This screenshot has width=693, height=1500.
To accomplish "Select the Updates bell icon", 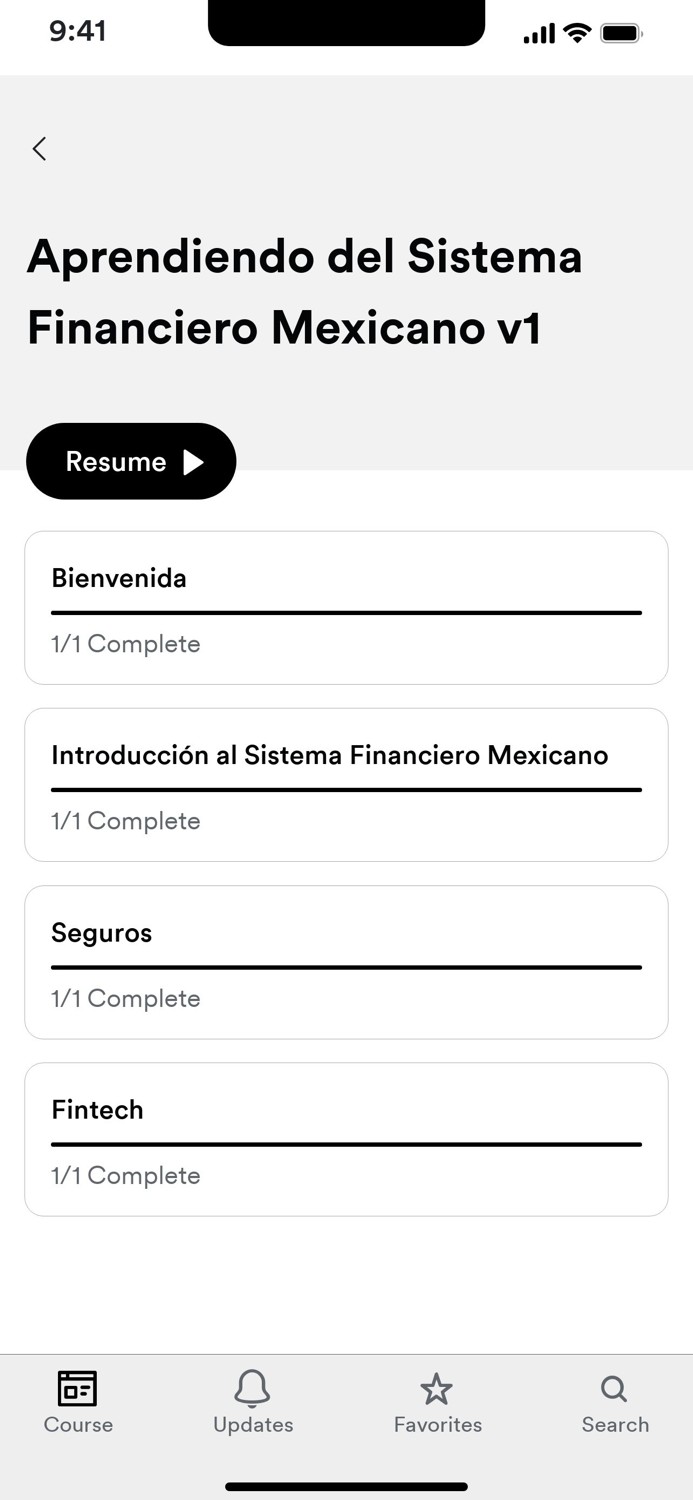I will tap(252, 1388).
